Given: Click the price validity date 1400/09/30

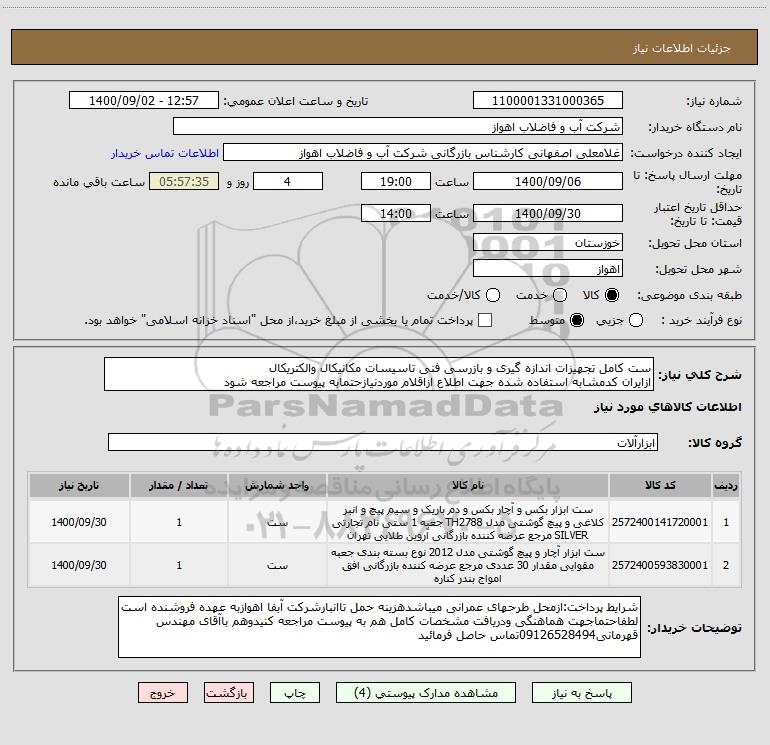Looking at the screenshot, I should coord(548,213).
